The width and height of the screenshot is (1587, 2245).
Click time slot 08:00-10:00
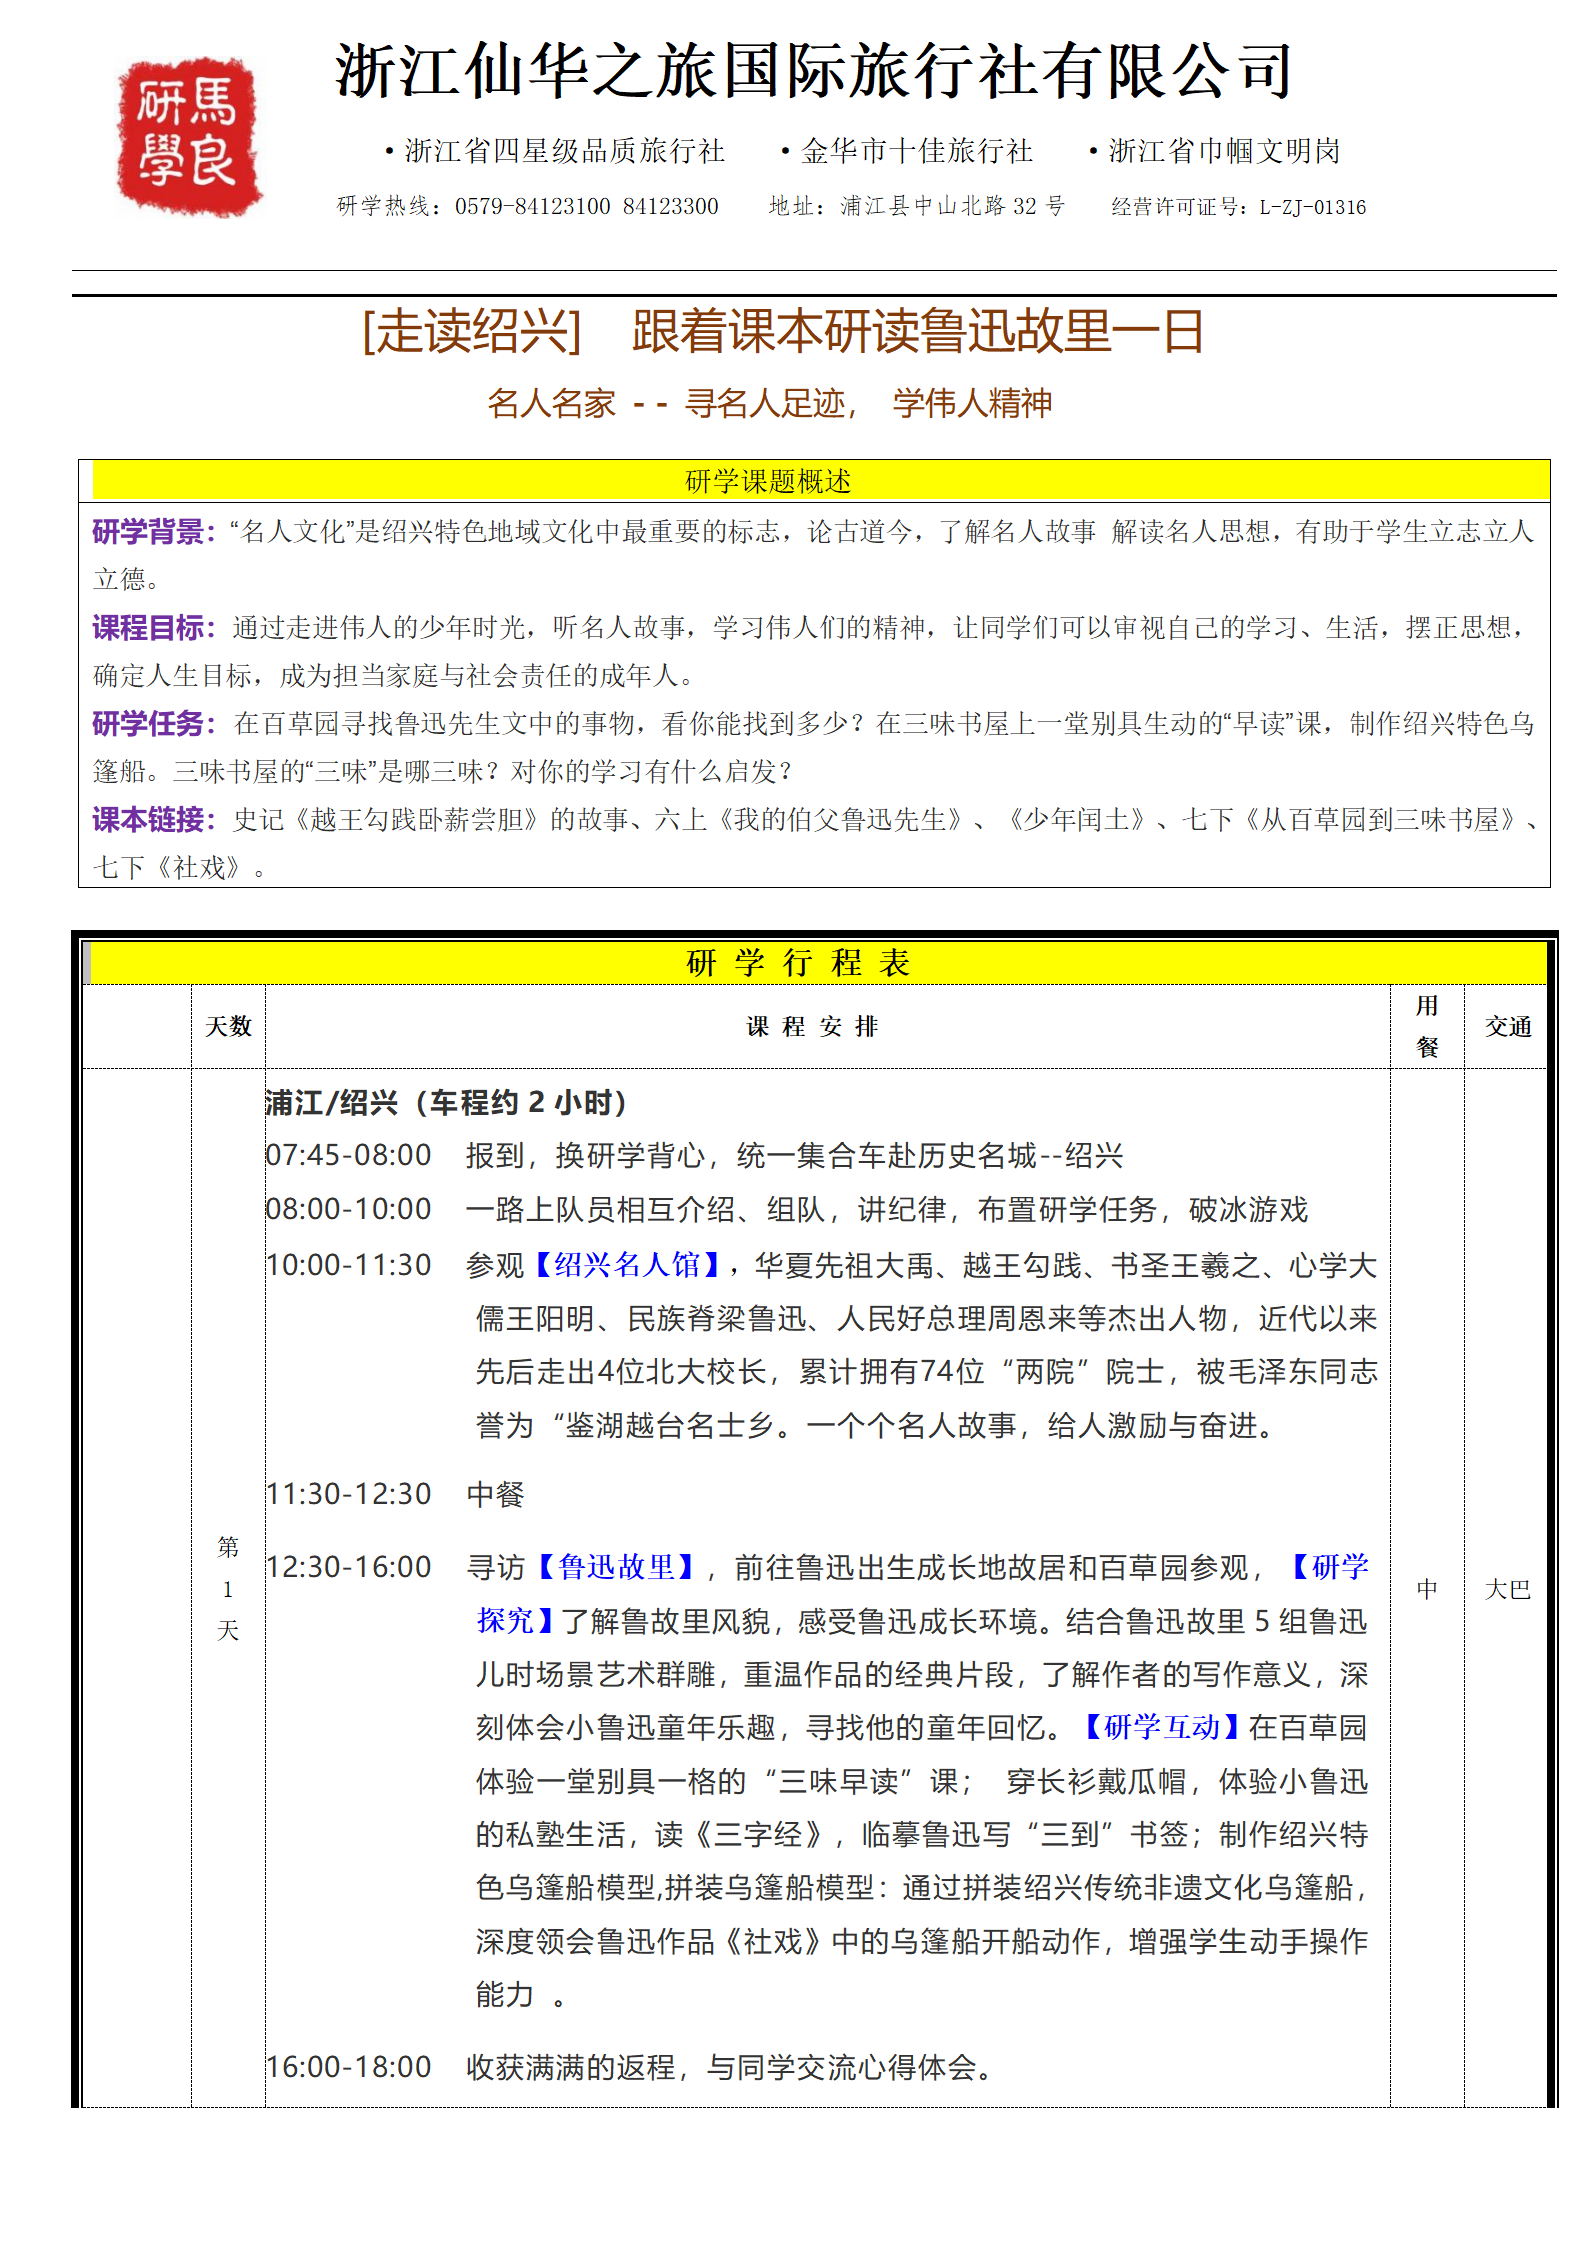(x=348, y=1209)
